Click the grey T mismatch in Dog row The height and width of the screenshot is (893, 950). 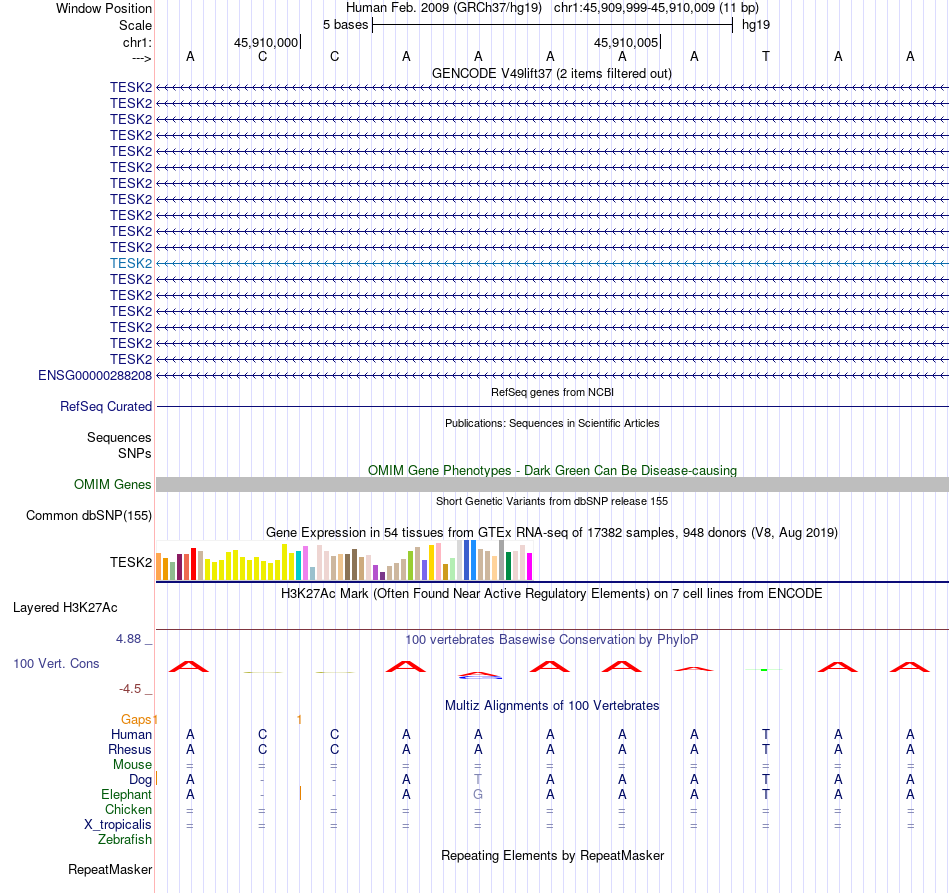point(478,779)
